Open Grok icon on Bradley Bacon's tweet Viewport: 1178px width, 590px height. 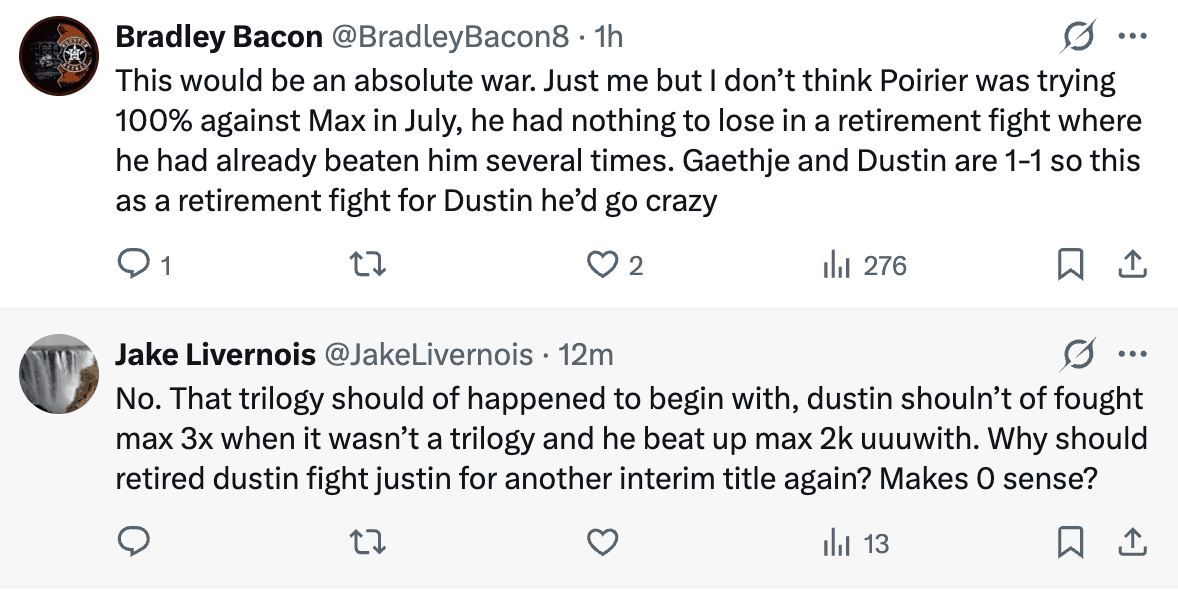[1078, 38]
